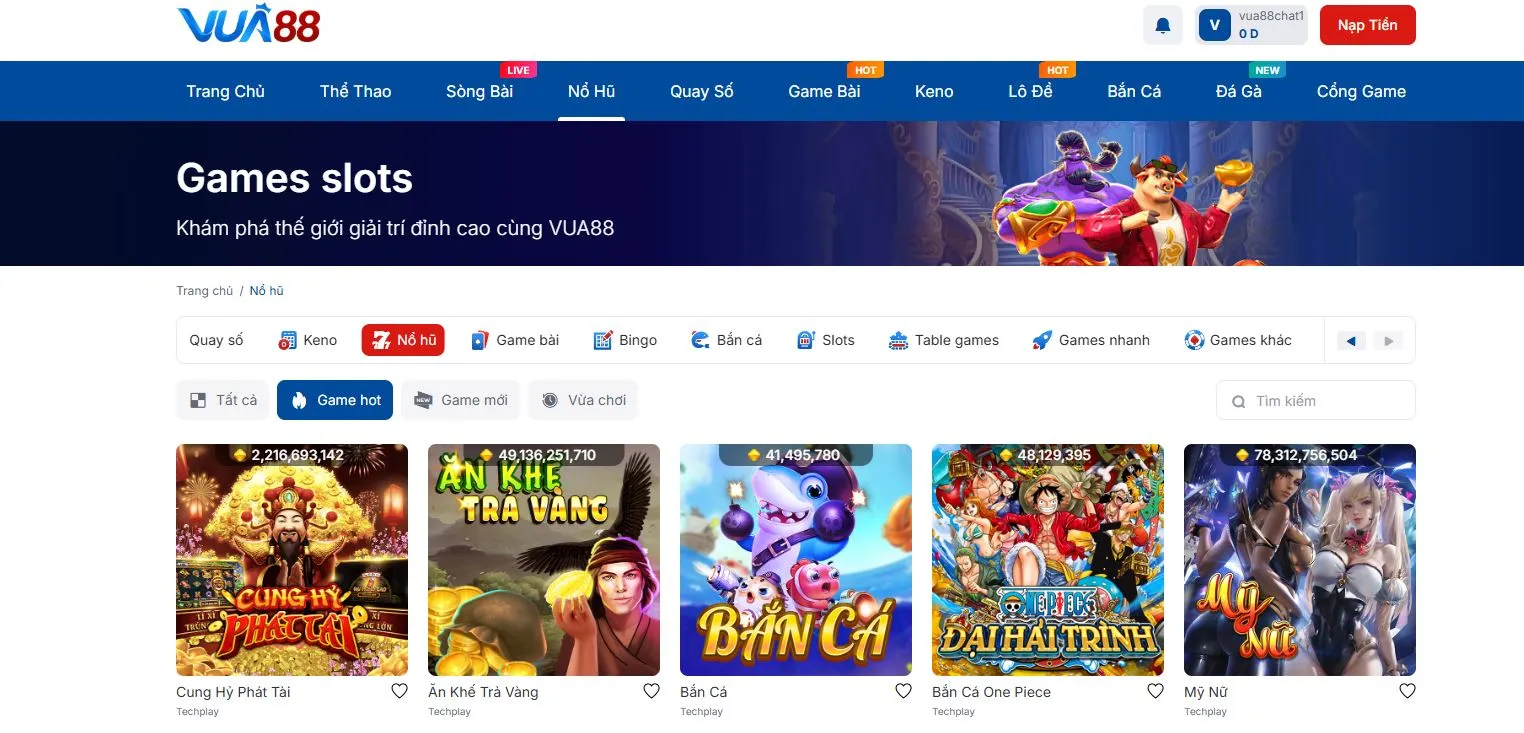The image size is (1524, 733).
Task: Click the left category scroll arrow
Action: [x=1351, y=340]
